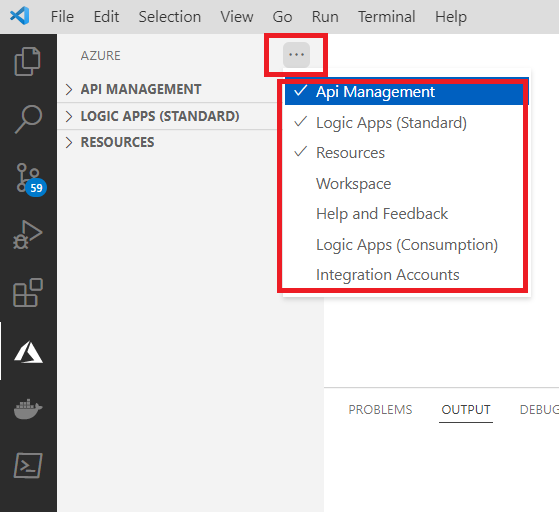Uncheck the Api Management view
The height and width of the screenshot is (512, 559).
click(406, 92)
